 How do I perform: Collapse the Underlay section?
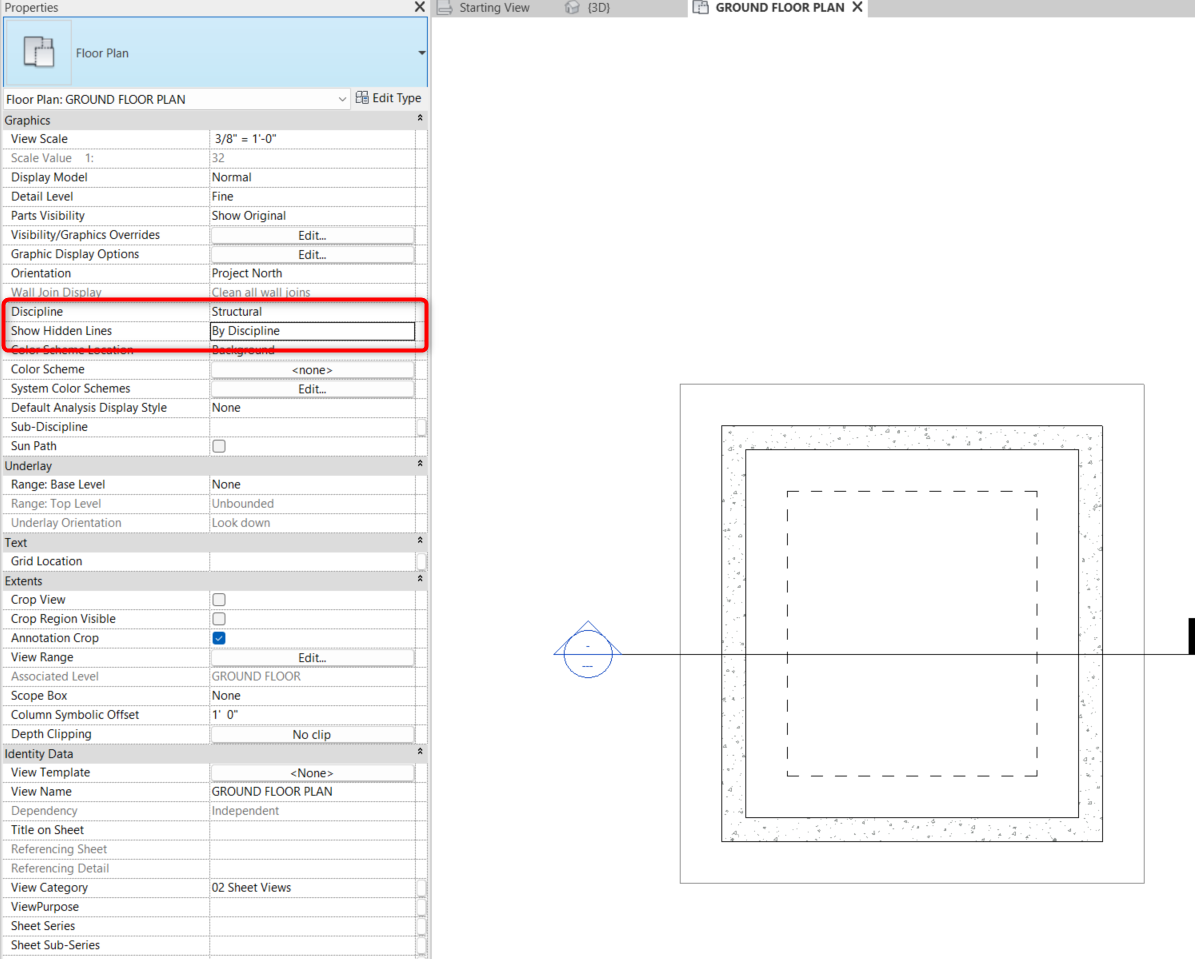(x=419, y=464)
